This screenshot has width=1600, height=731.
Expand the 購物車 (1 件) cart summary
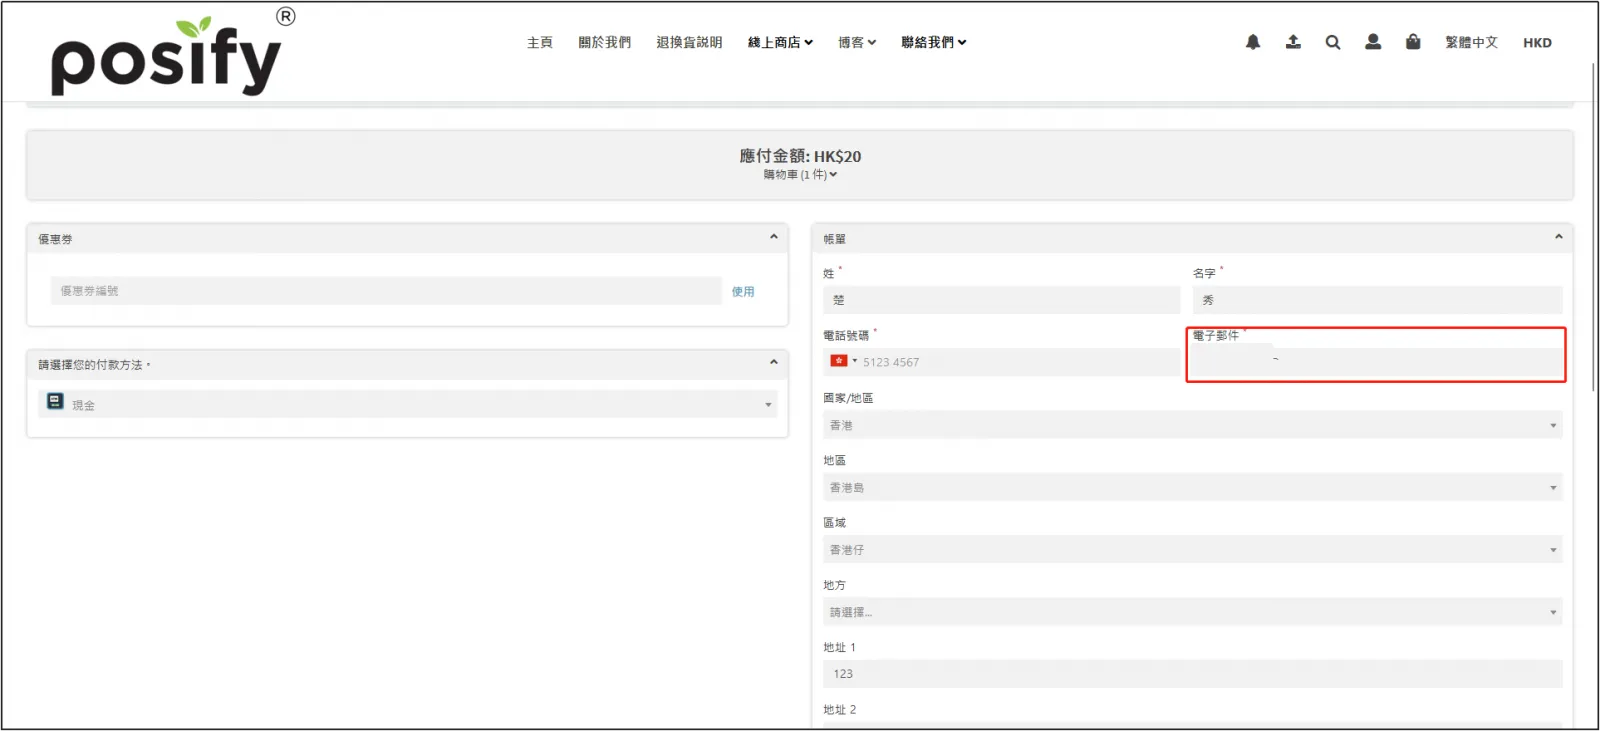point(800,175)
